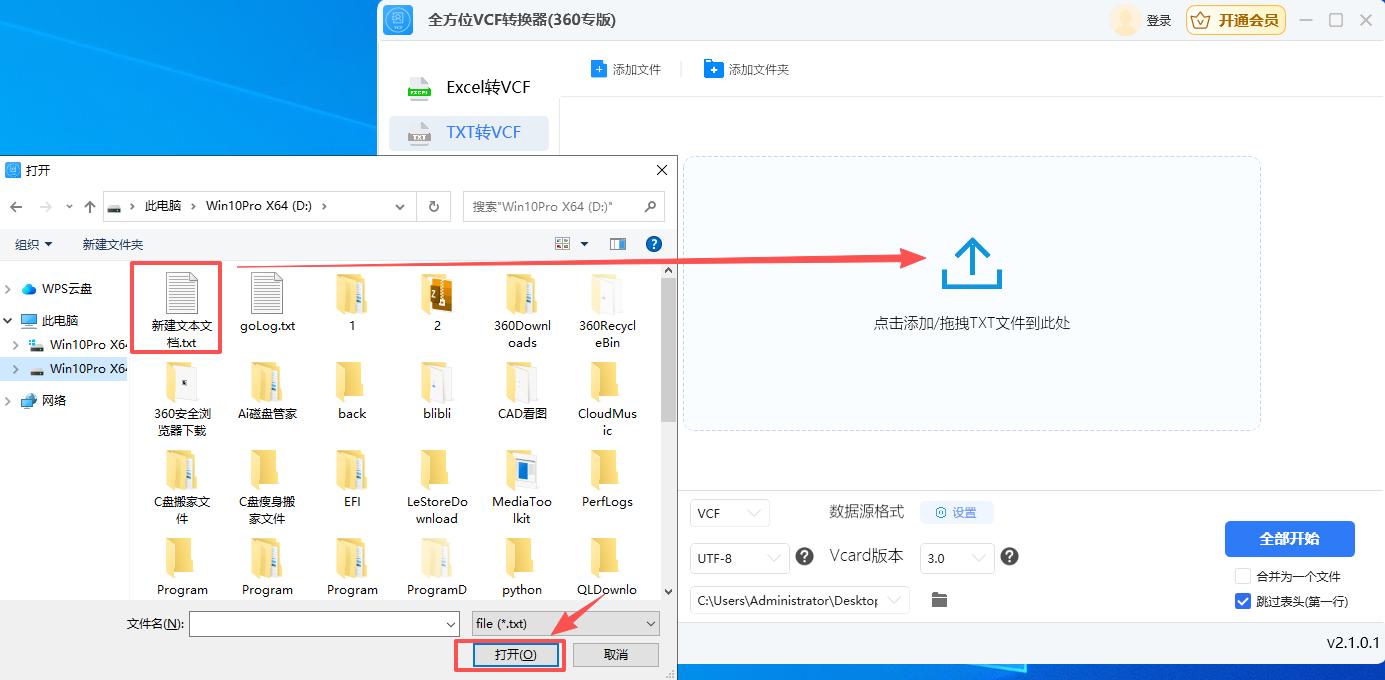Click the upload arrow in the drop zone
Image resolution: width=1385 pixels, height=680 pixels.
pyautogui.click(x=971, y=262)
